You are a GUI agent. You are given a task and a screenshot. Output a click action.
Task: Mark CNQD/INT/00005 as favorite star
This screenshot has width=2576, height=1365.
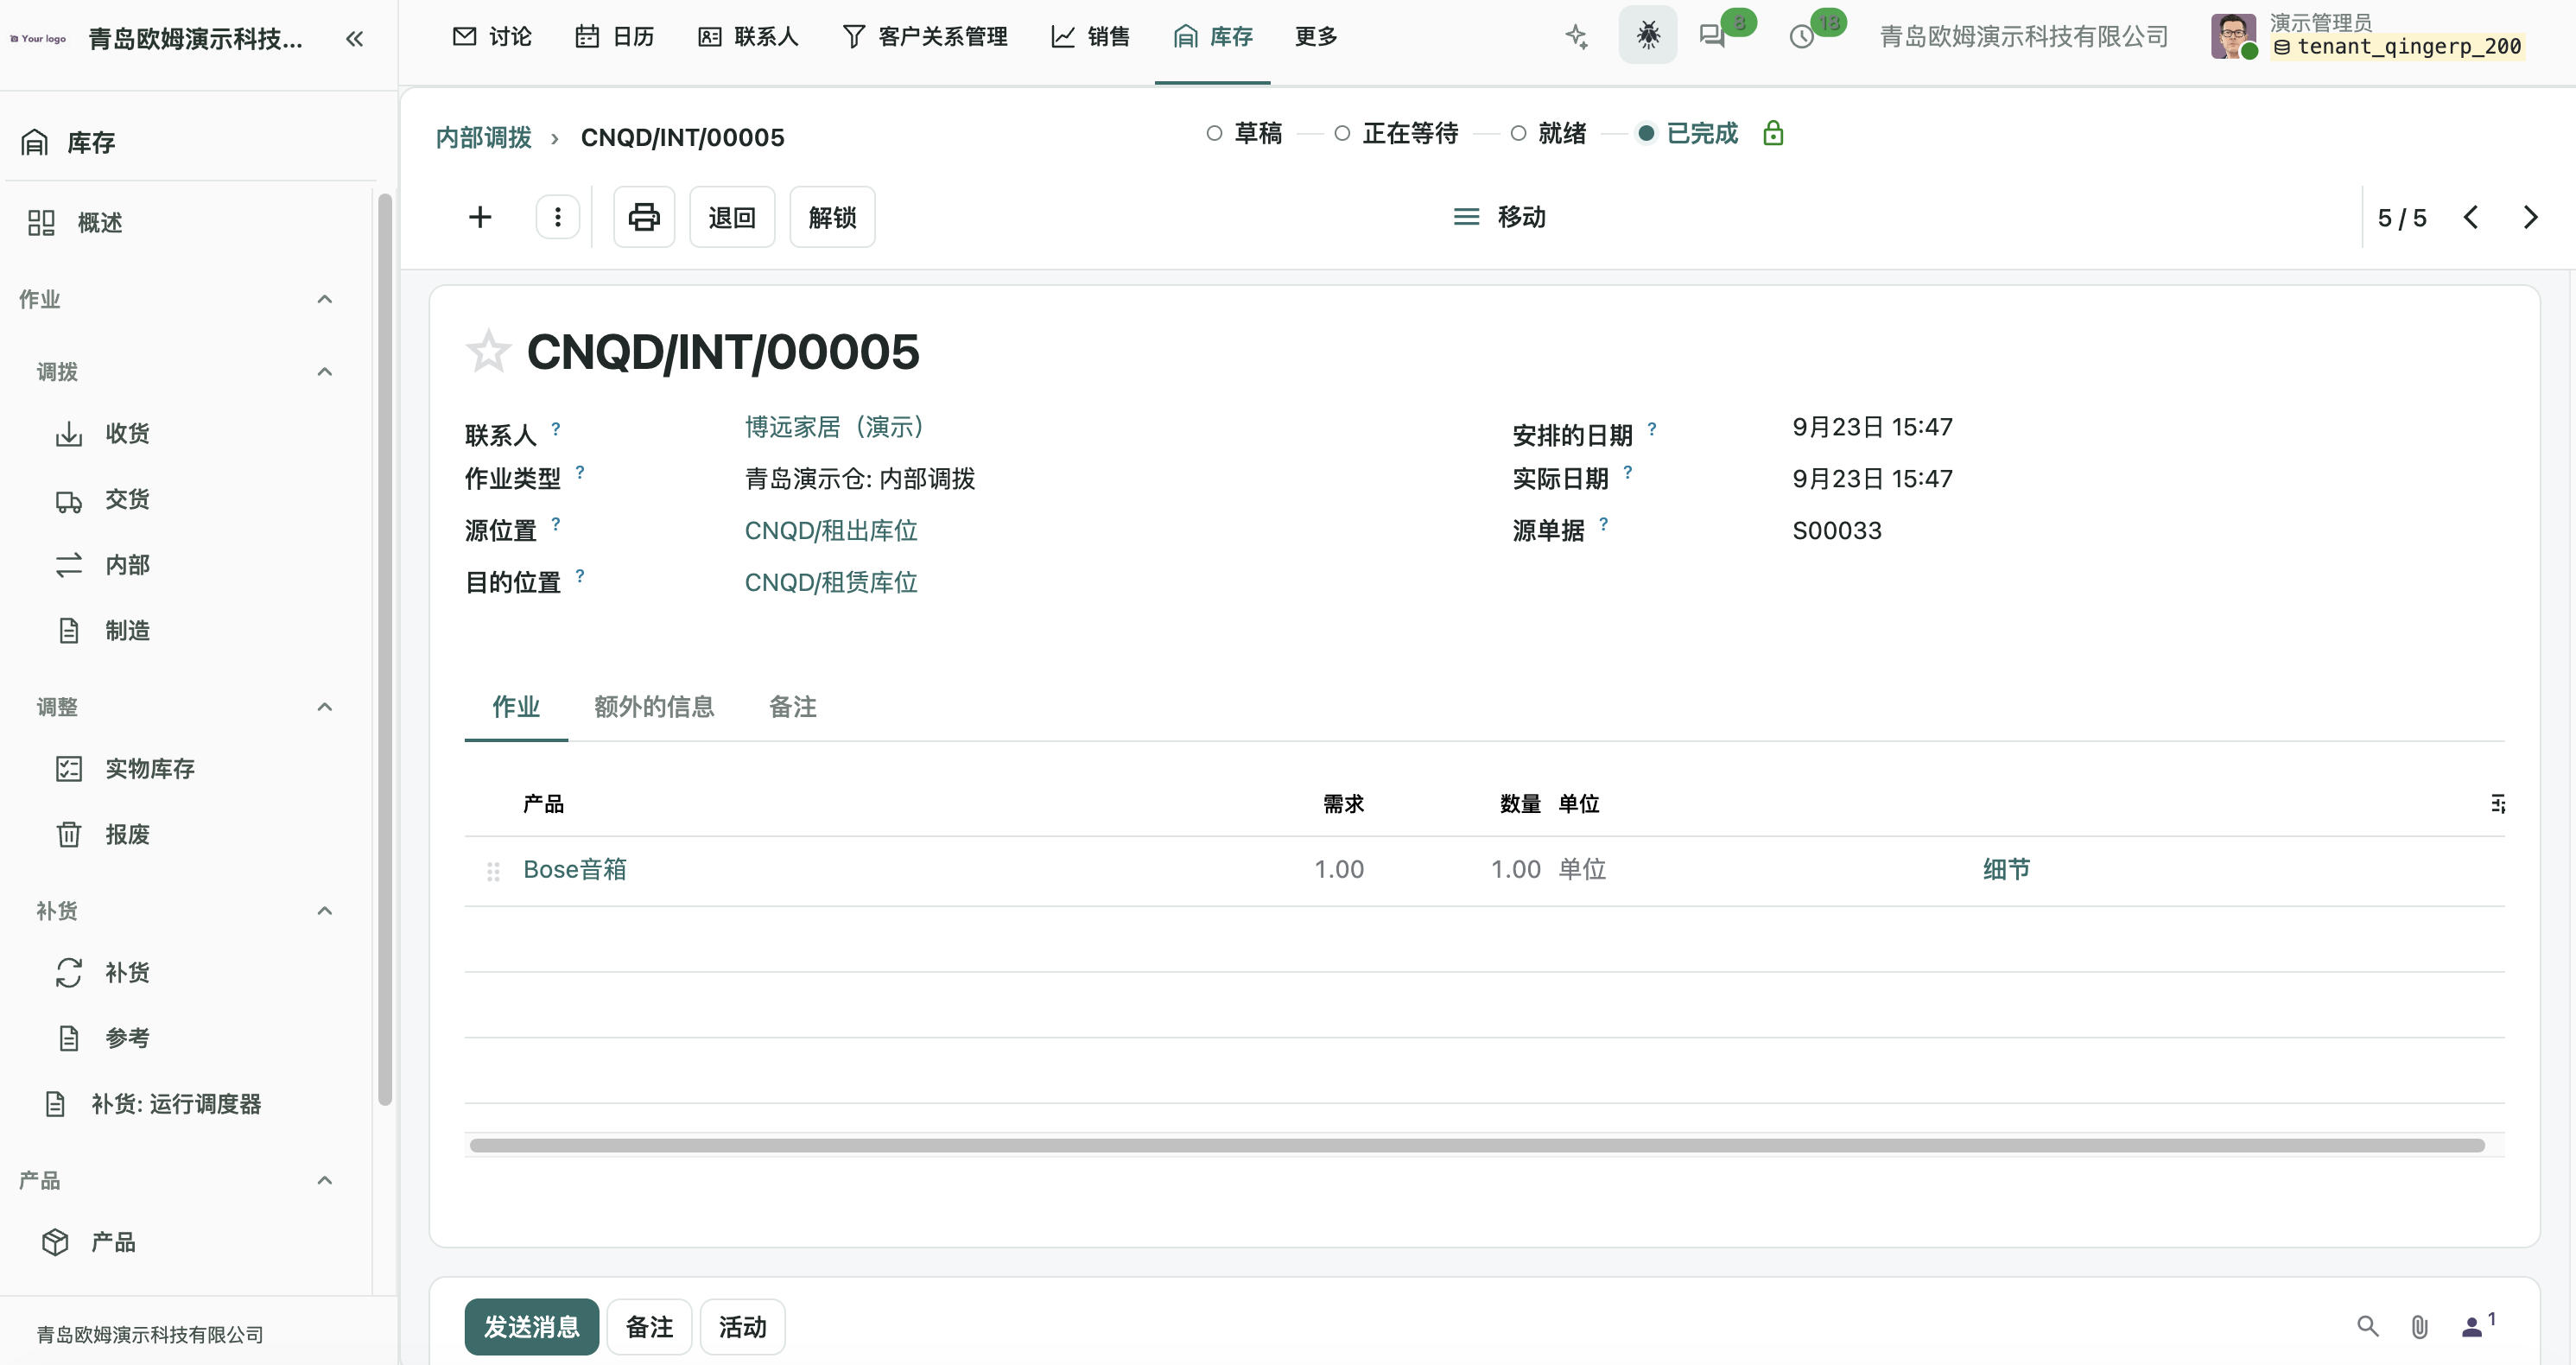(x=488, y=351)
